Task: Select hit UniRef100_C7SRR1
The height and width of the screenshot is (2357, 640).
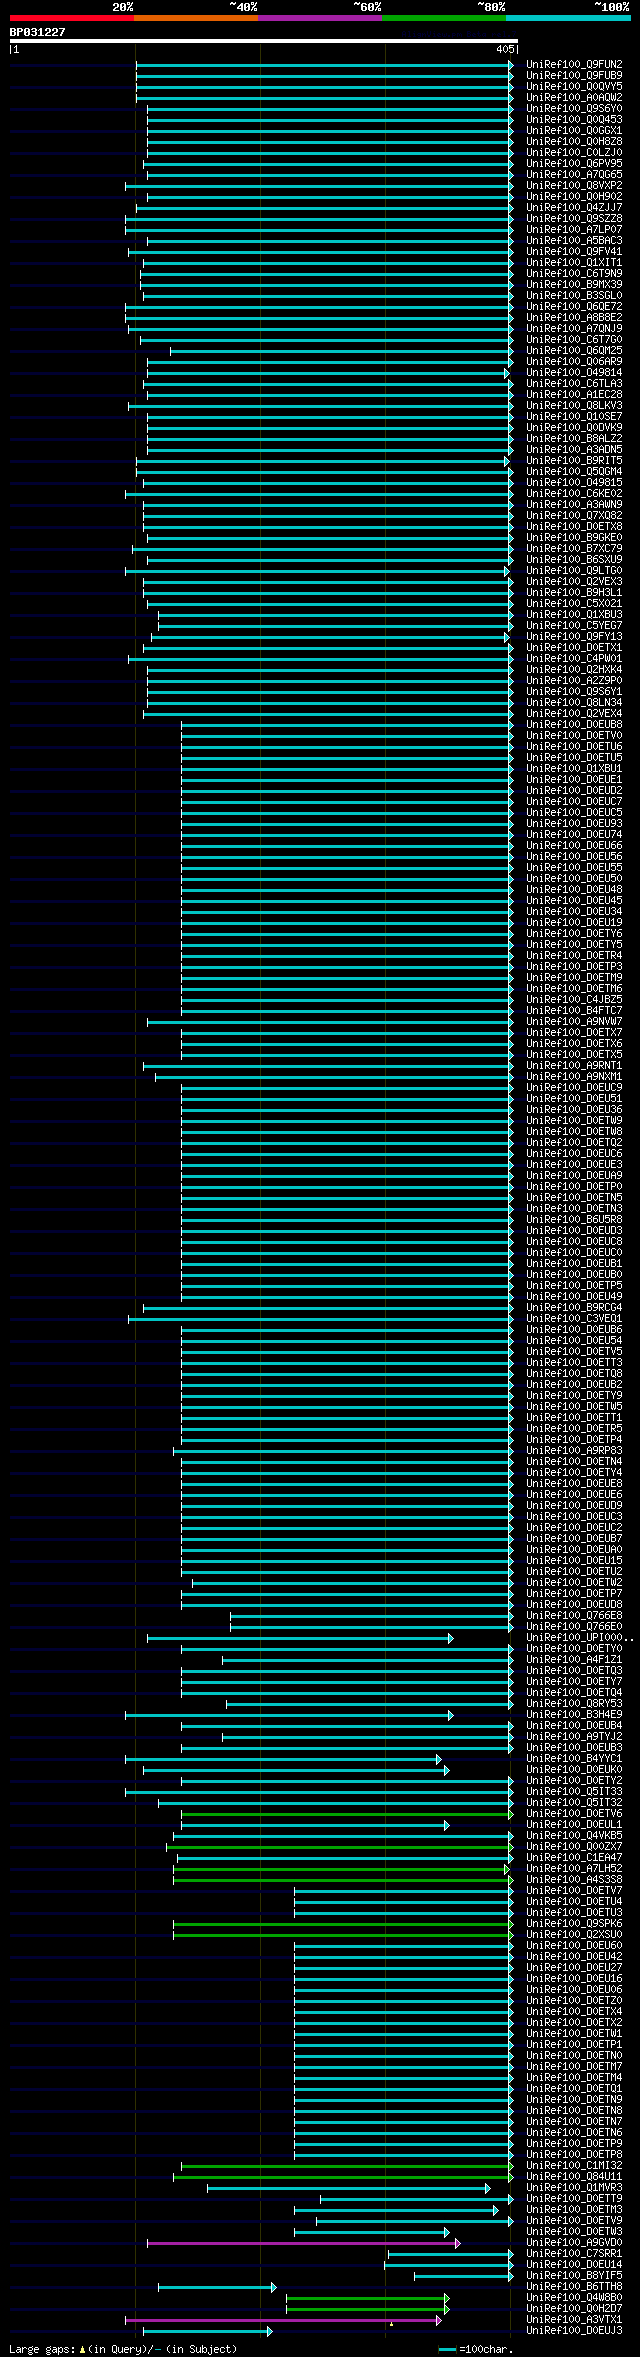Action: 574,2254
